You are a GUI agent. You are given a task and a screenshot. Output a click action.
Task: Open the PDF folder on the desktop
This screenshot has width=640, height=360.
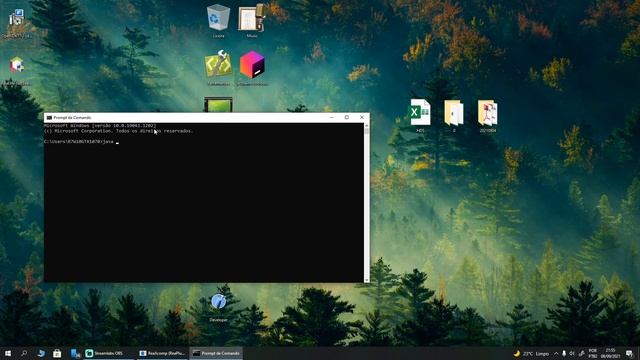click(488, 114)
